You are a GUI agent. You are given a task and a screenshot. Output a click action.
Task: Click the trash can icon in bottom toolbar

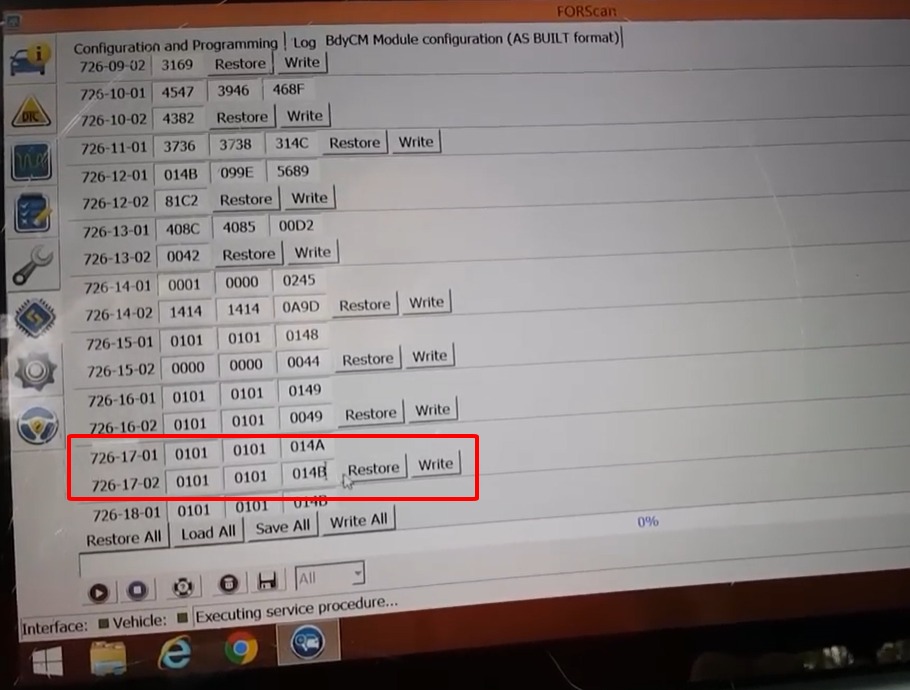click(x=228, y=583)
